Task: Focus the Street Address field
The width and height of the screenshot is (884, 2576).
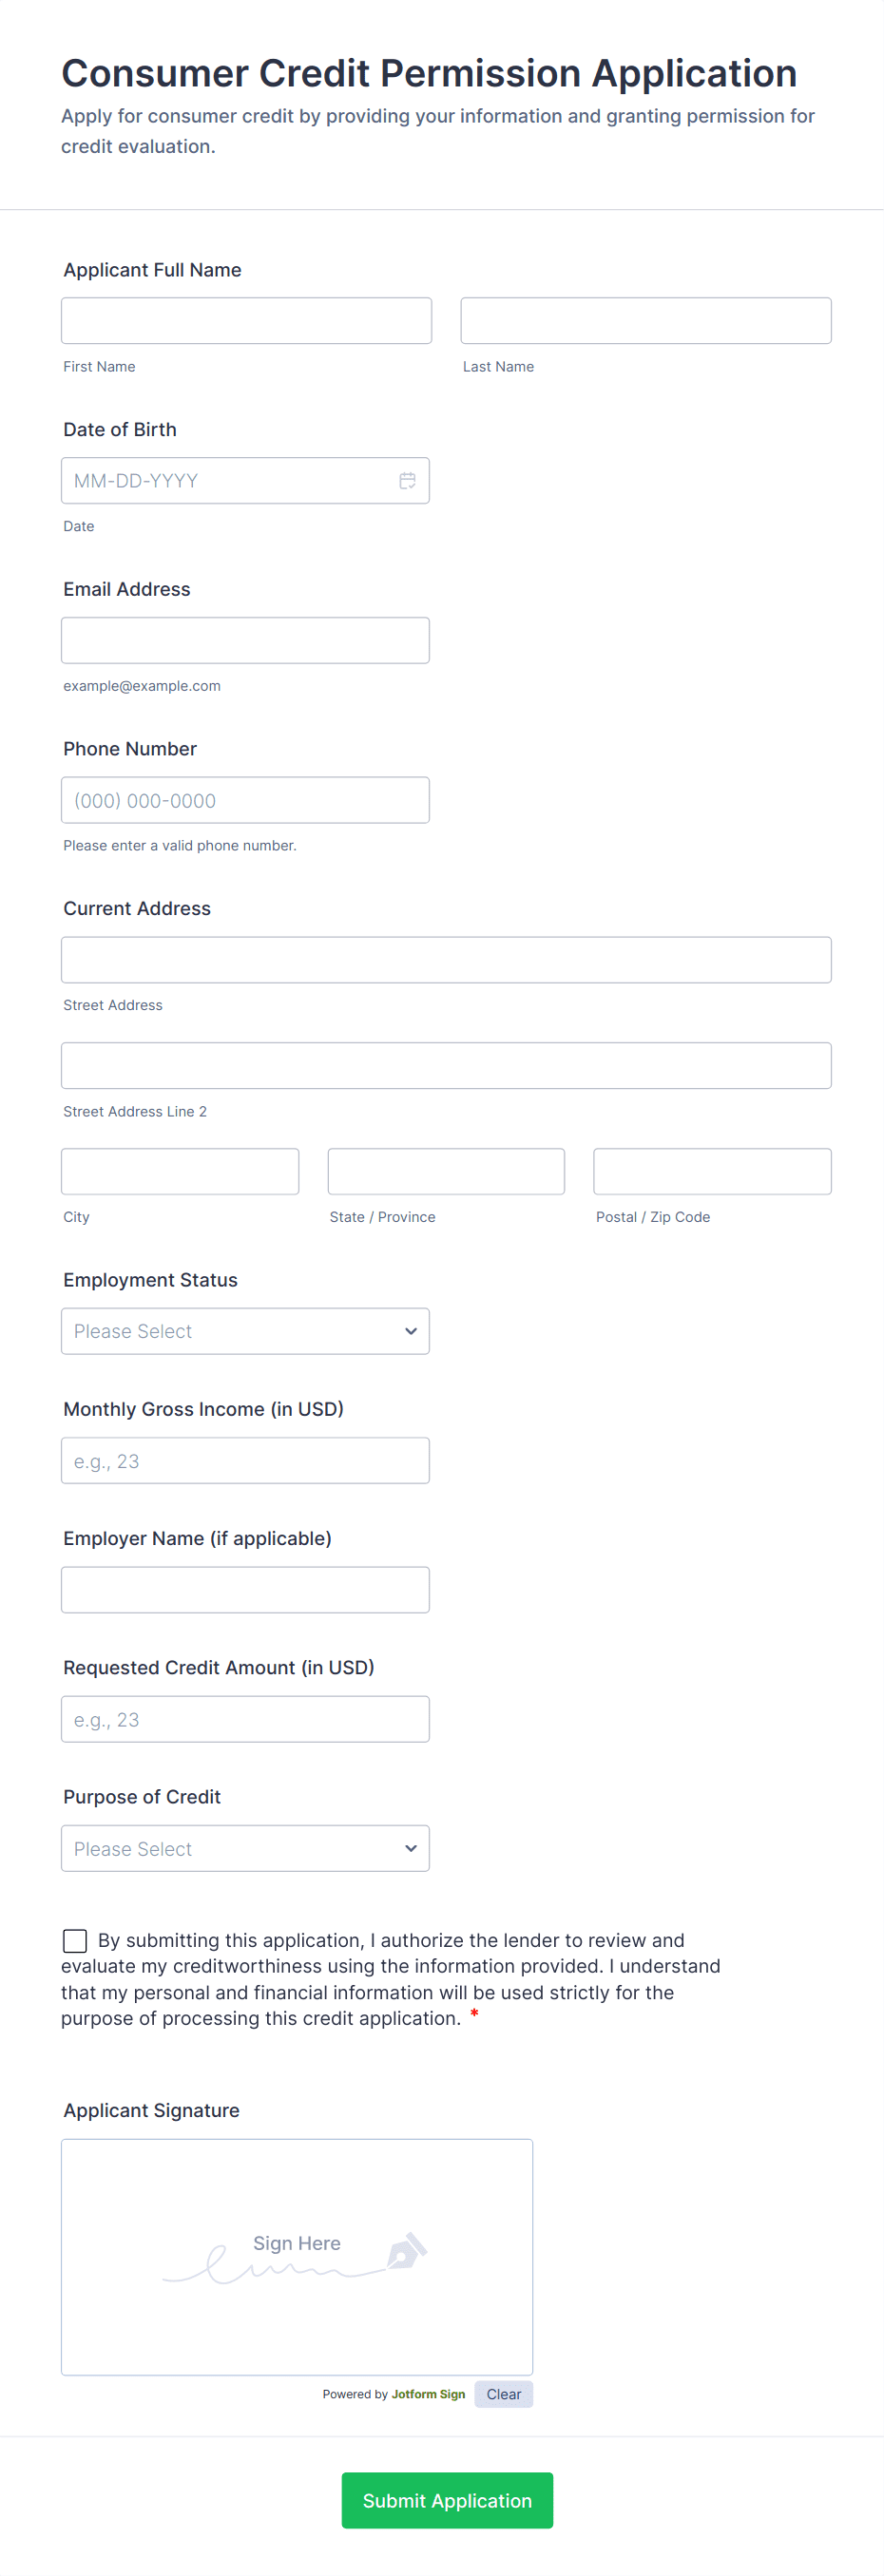Action: [446, 960]
